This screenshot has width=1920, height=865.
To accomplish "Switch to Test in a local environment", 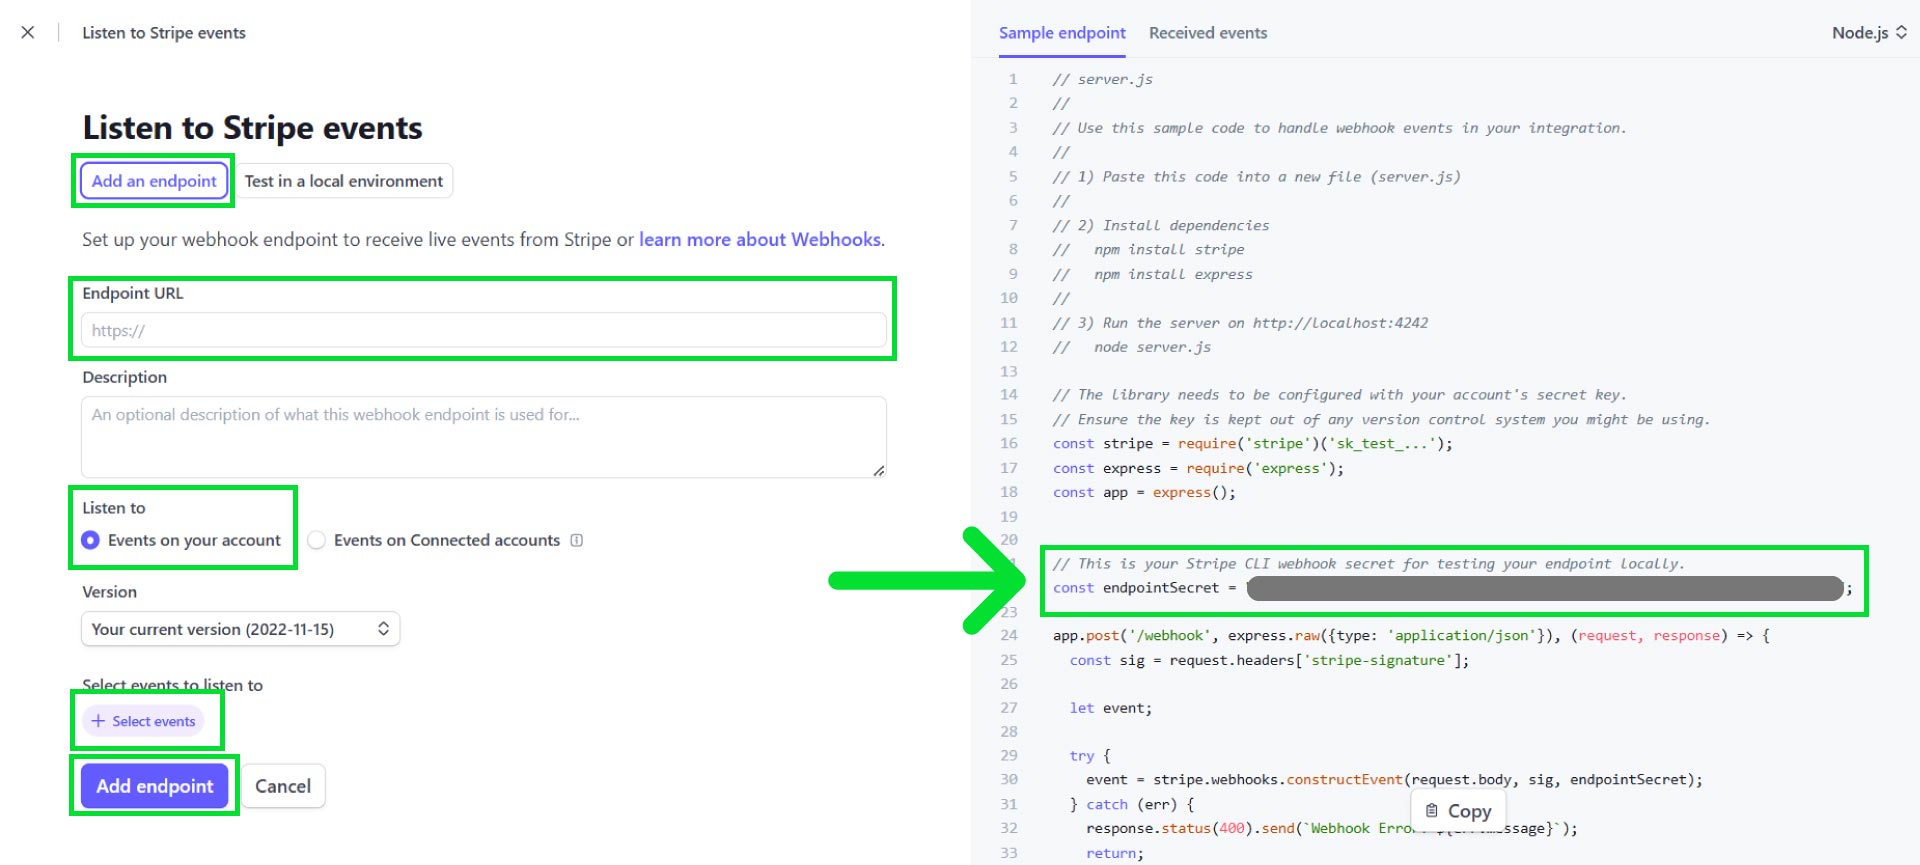I will [343, 181].
